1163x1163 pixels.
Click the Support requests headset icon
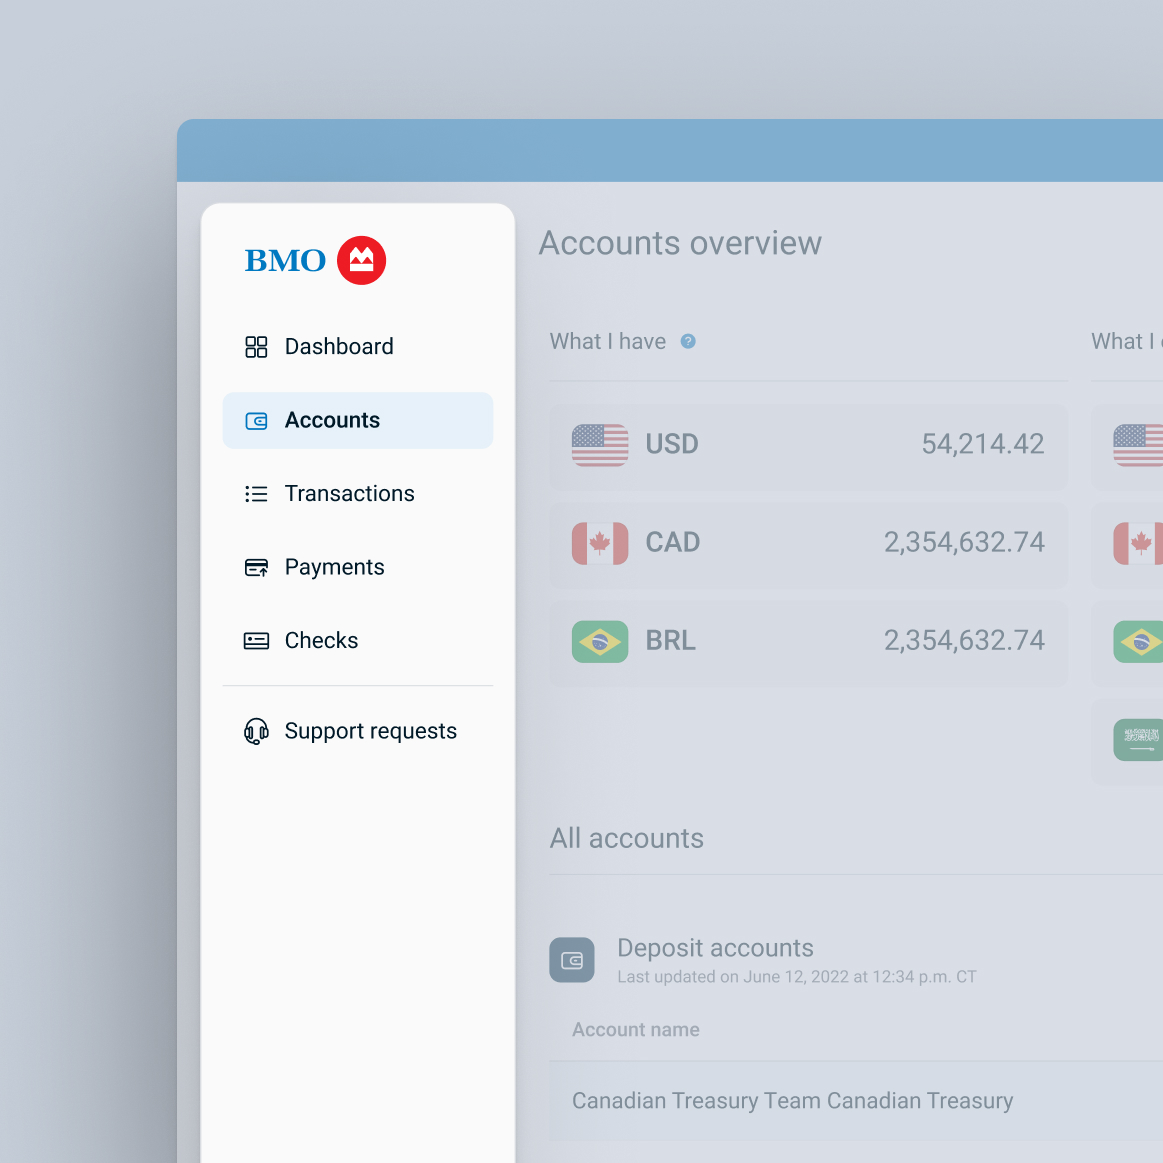257,731
